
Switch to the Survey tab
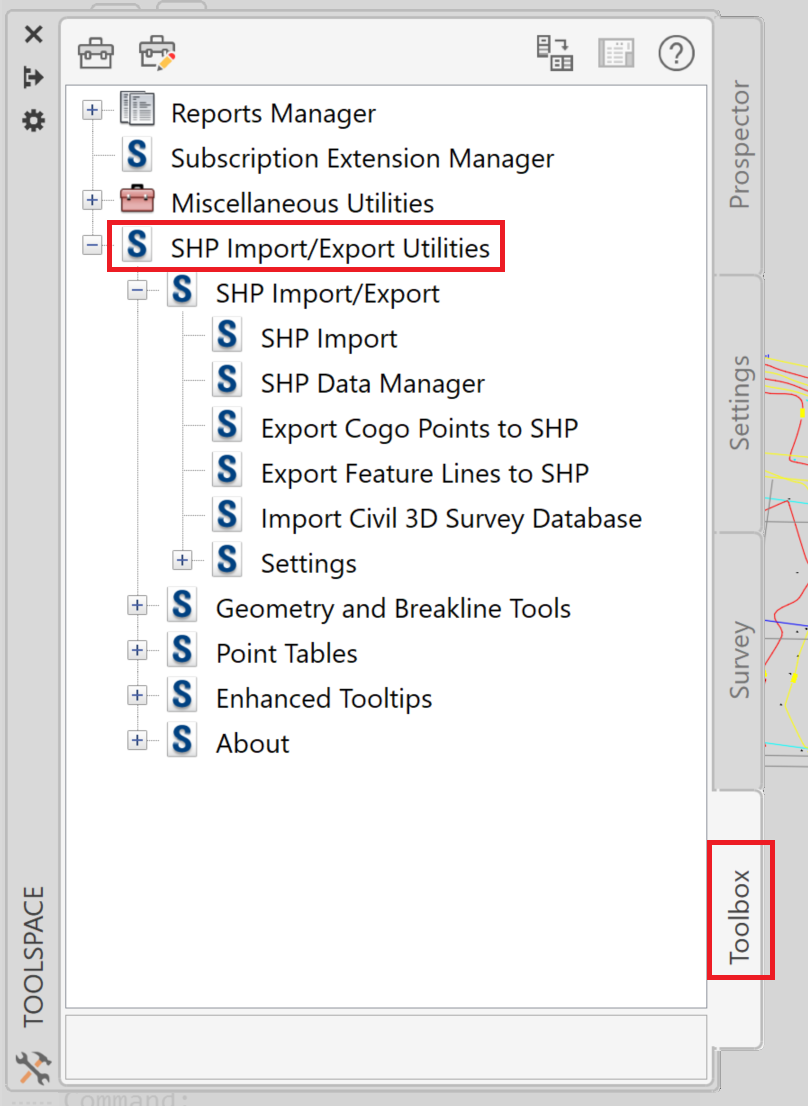point(739,661)
